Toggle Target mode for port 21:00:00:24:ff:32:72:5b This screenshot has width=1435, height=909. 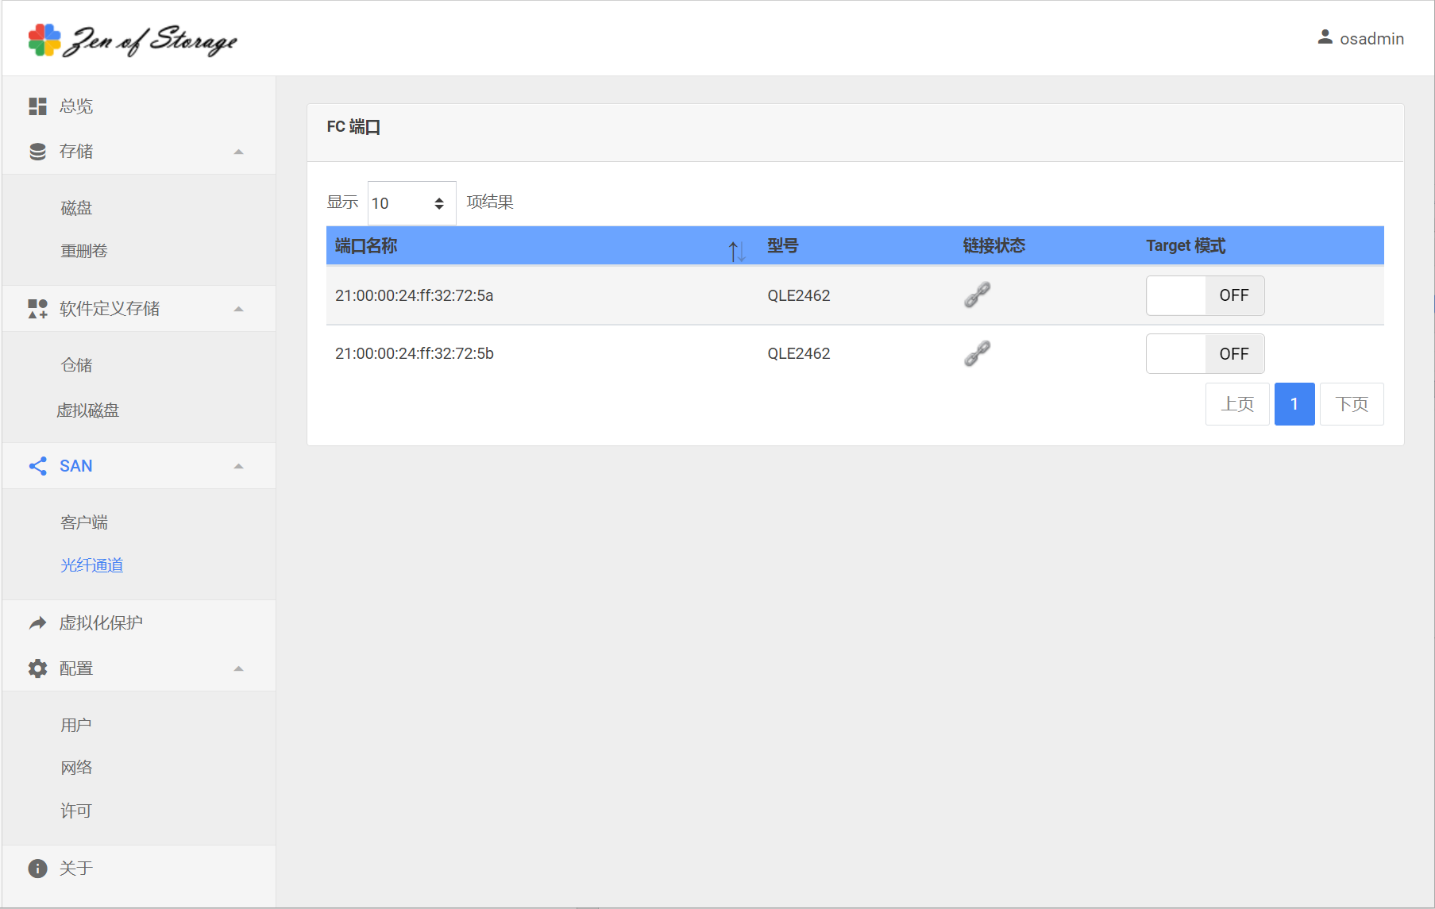pos(1204,354)
